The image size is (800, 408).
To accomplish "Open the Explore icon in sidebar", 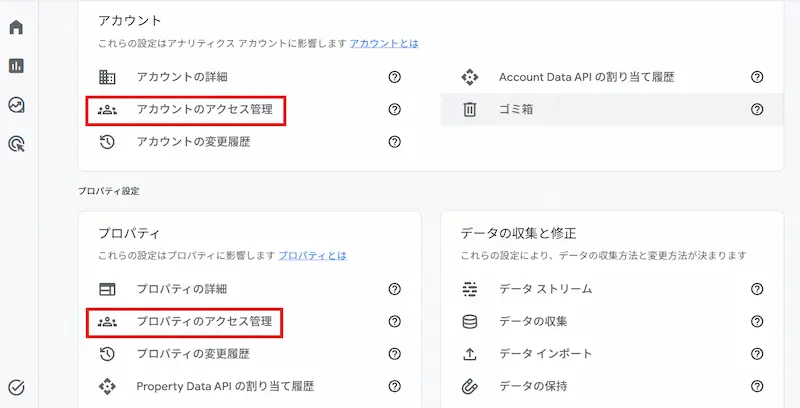I will [x=16, y=105].
